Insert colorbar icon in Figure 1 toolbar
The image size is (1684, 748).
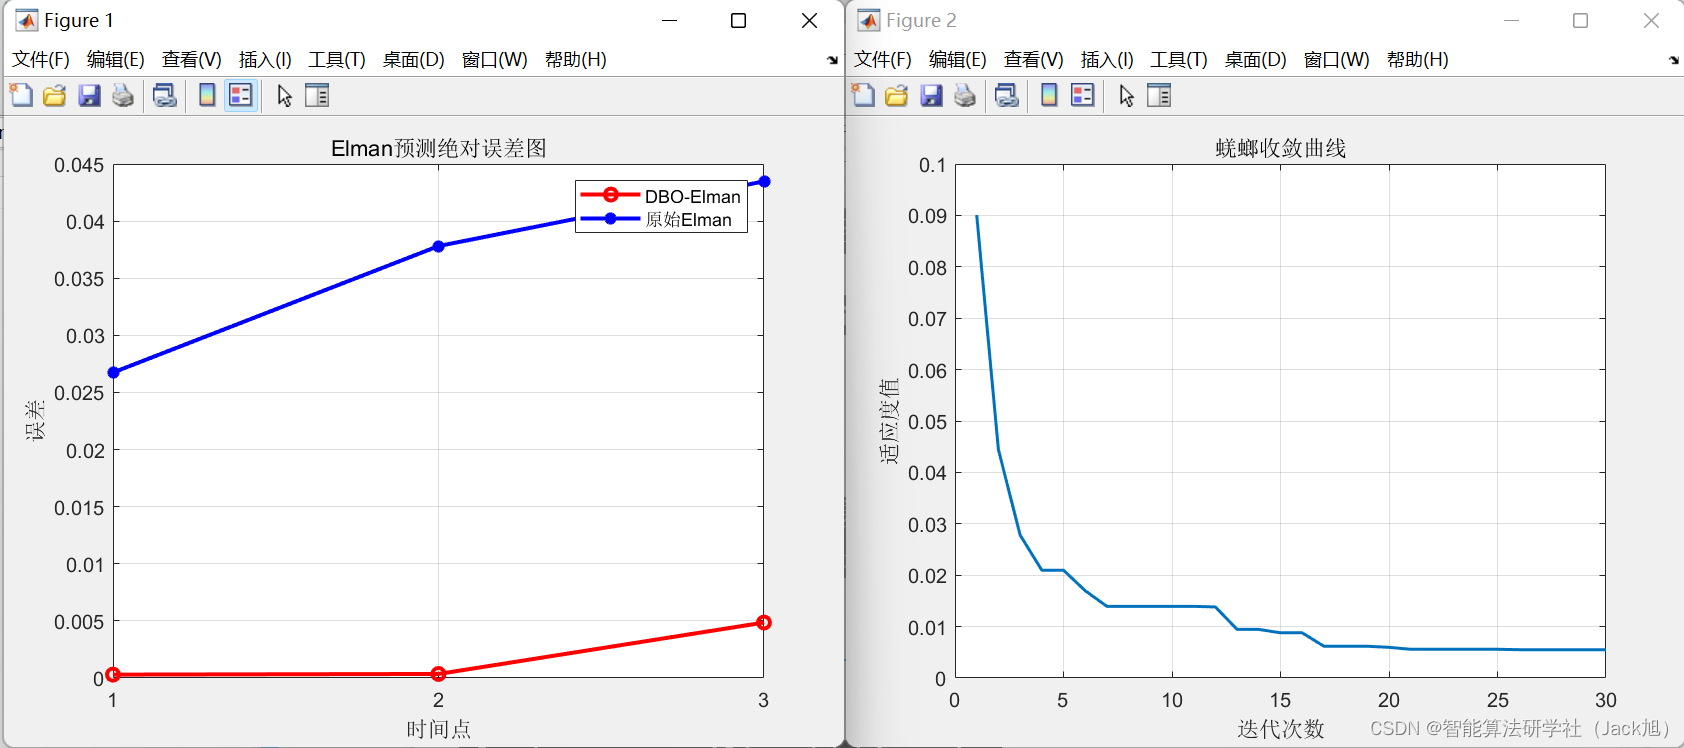[207, 96]
